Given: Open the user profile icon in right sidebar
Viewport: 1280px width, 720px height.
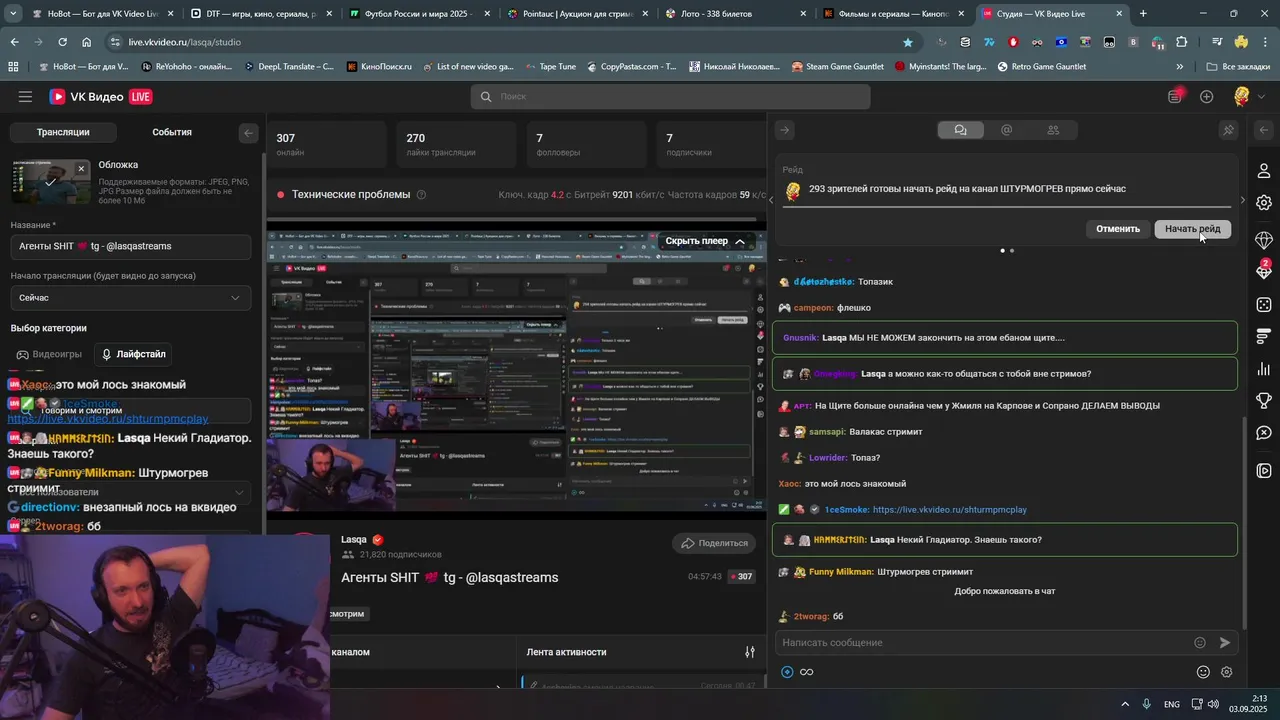Looking at the screenshot, I should pyautogui.click(x=1264, y=171).
